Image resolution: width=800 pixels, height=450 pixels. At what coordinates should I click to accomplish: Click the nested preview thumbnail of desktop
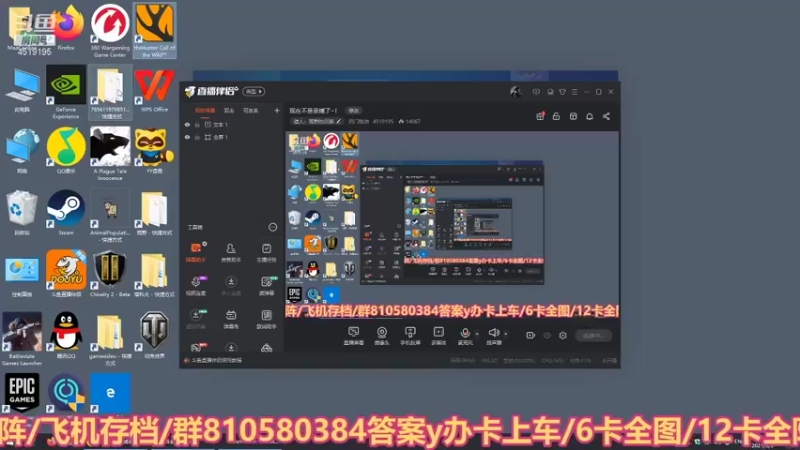pos(452,224)
